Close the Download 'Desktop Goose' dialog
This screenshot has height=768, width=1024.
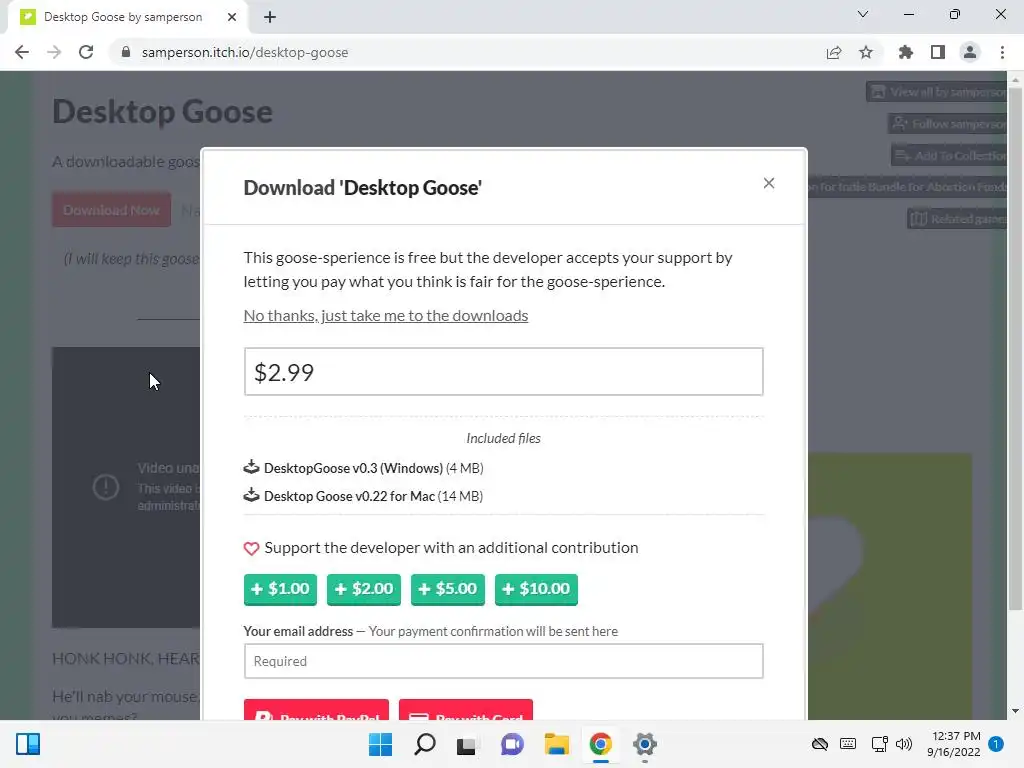769,184
